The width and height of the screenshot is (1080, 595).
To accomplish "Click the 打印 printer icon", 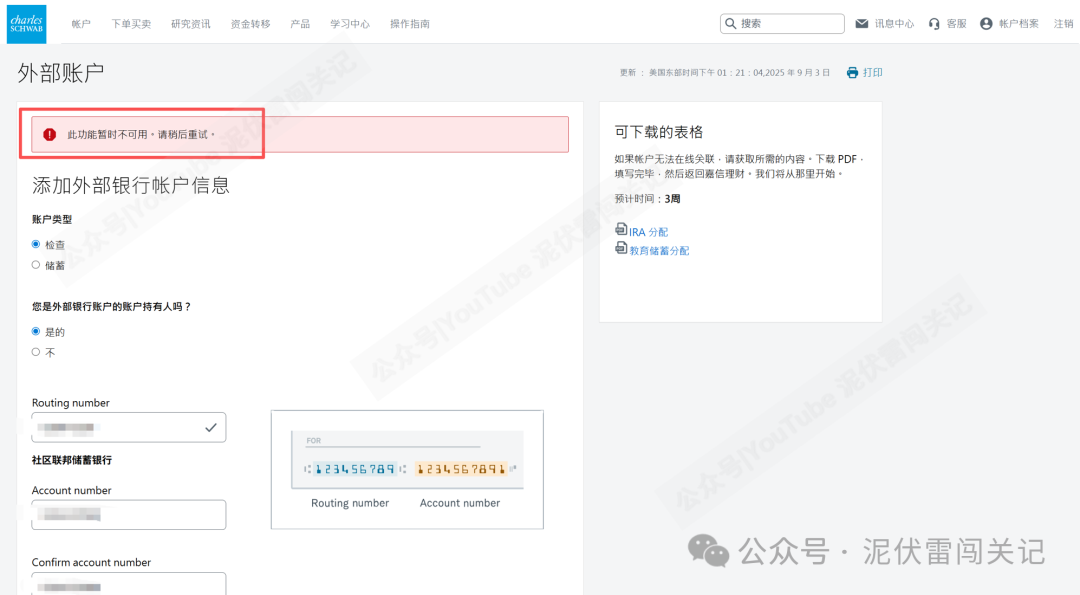I will (850, 72).
